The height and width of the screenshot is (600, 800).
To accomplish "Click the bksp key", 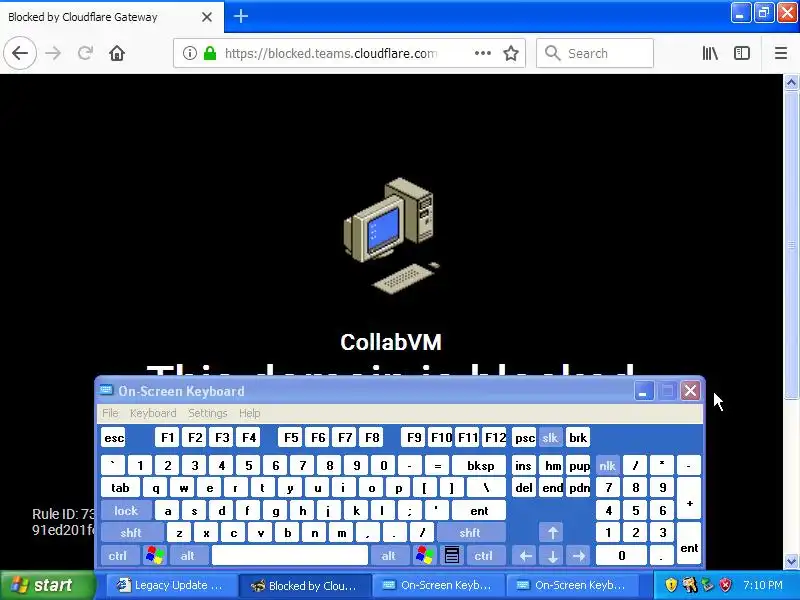I will (480, 466).
